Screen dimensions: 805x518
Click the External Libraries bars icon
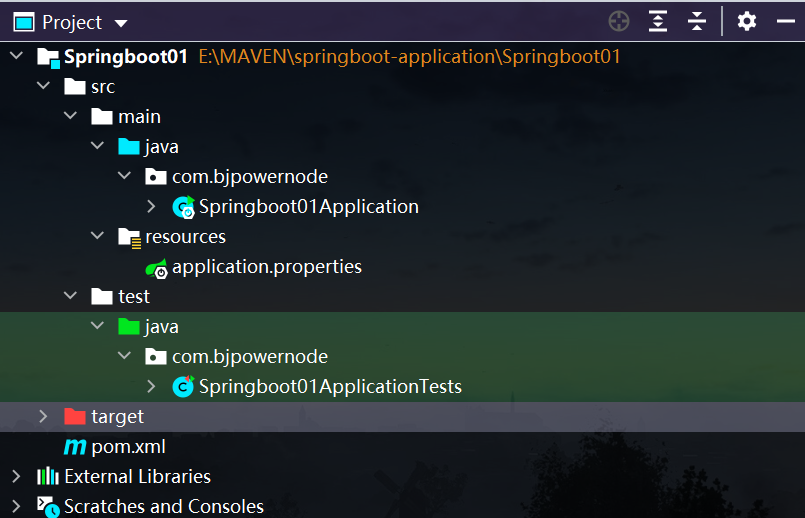point(48,476)
